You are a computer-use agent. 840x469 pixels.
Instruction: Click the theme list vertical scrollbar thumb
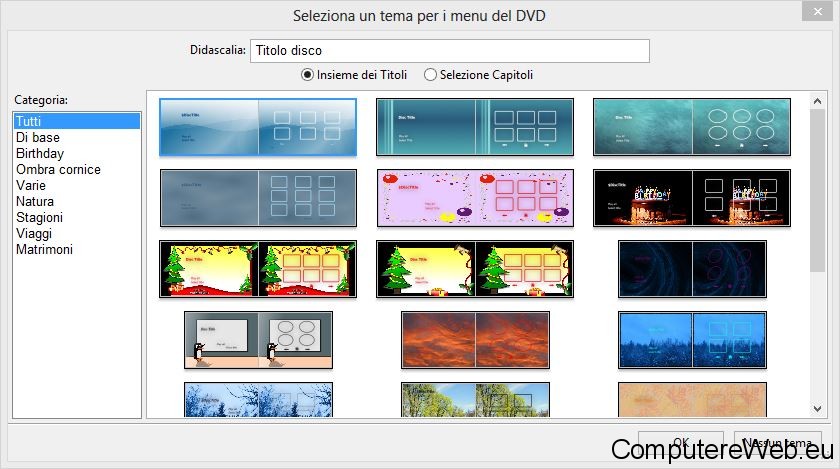818,191
